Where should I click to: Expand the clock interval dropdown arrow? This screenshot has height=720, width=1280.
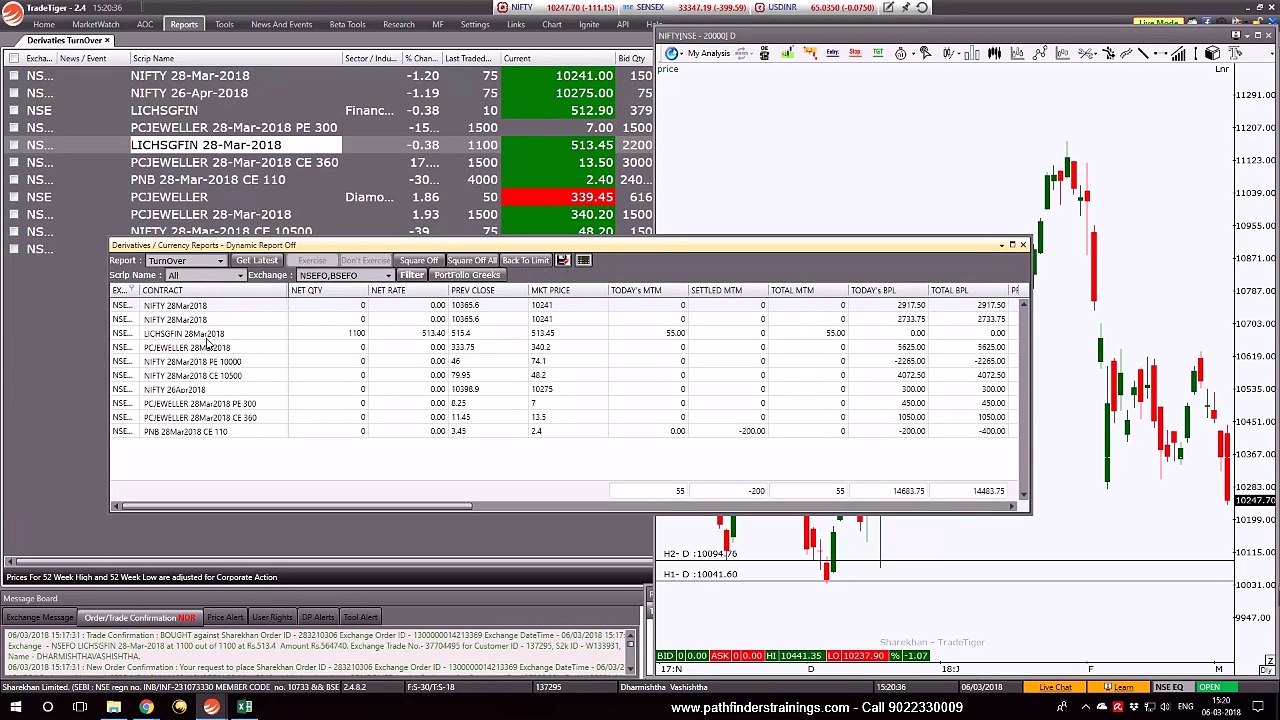tap(913, 54)
